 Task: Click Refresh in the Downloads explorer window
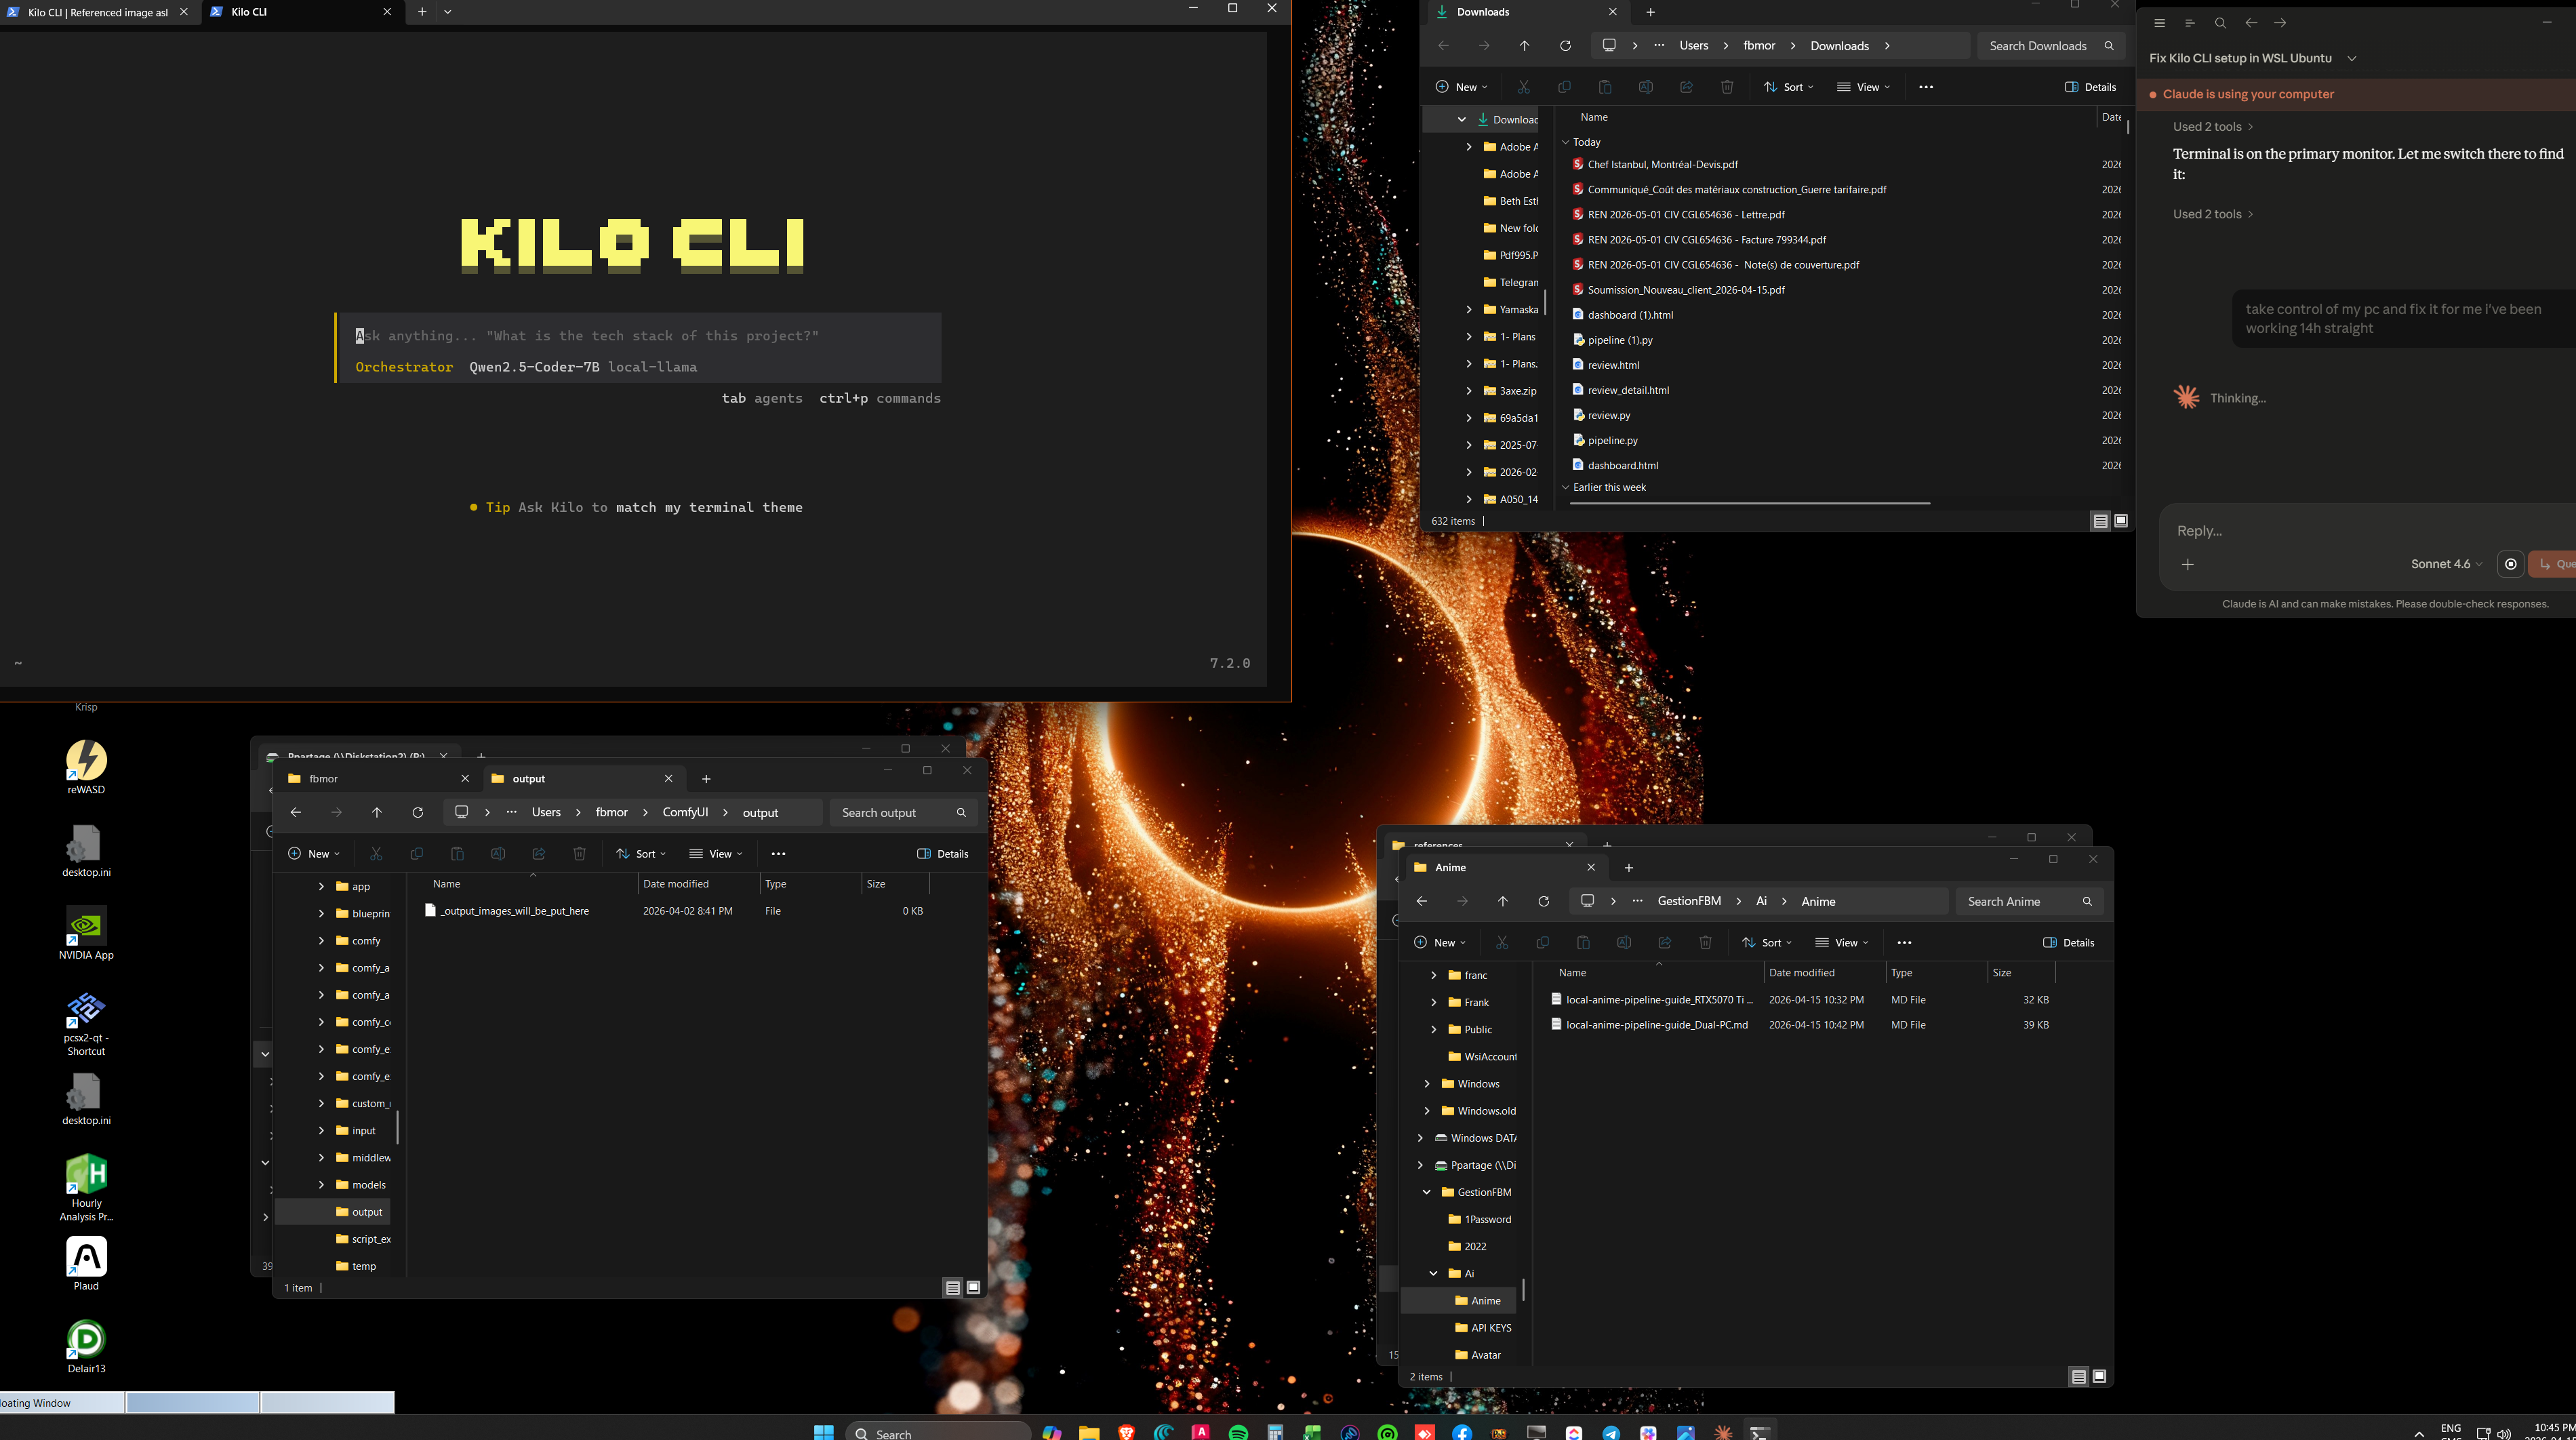coord(1565,46)
